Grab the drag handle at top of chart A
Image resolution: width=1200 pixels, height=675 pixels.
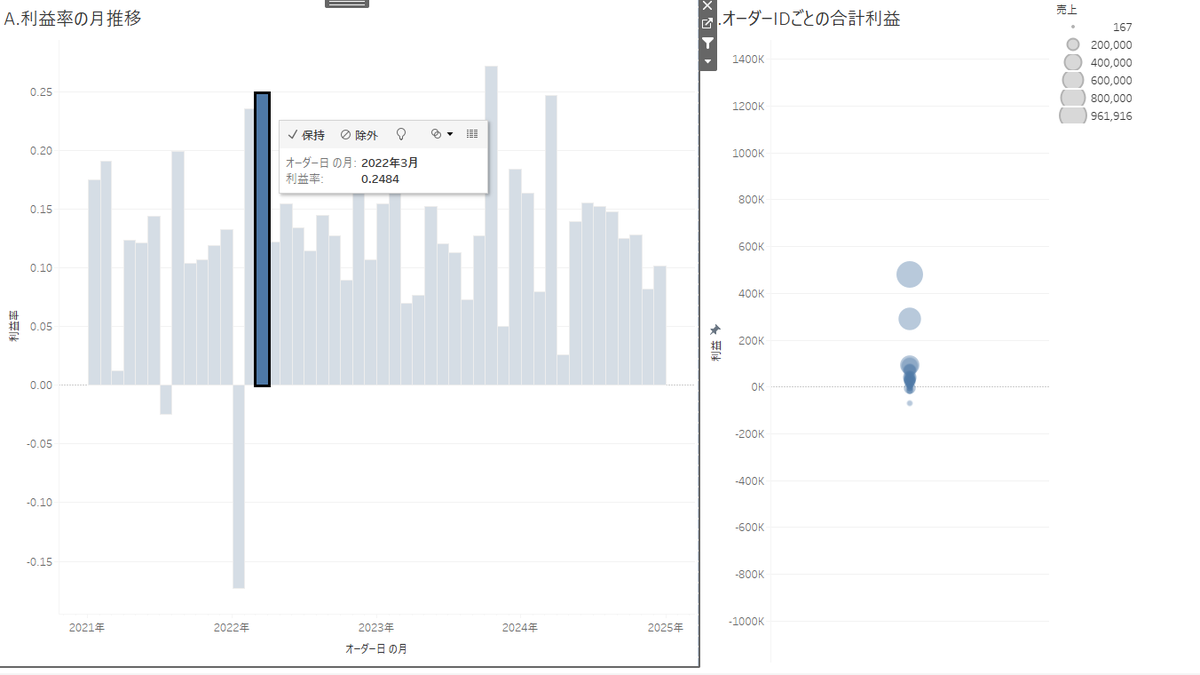(347, 4)
